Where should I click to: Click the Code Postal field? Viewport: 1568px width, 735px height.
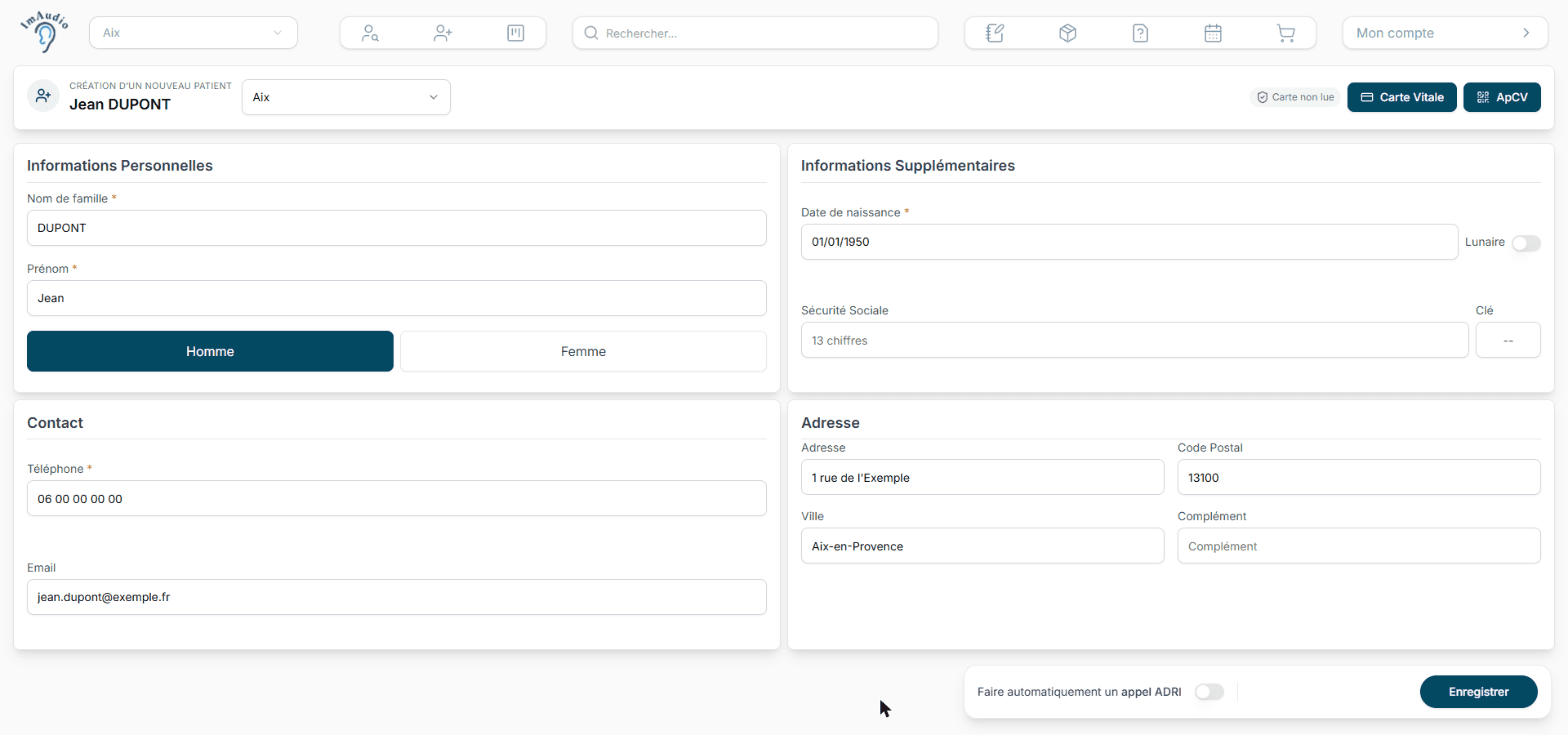[x=1359, y=477]
